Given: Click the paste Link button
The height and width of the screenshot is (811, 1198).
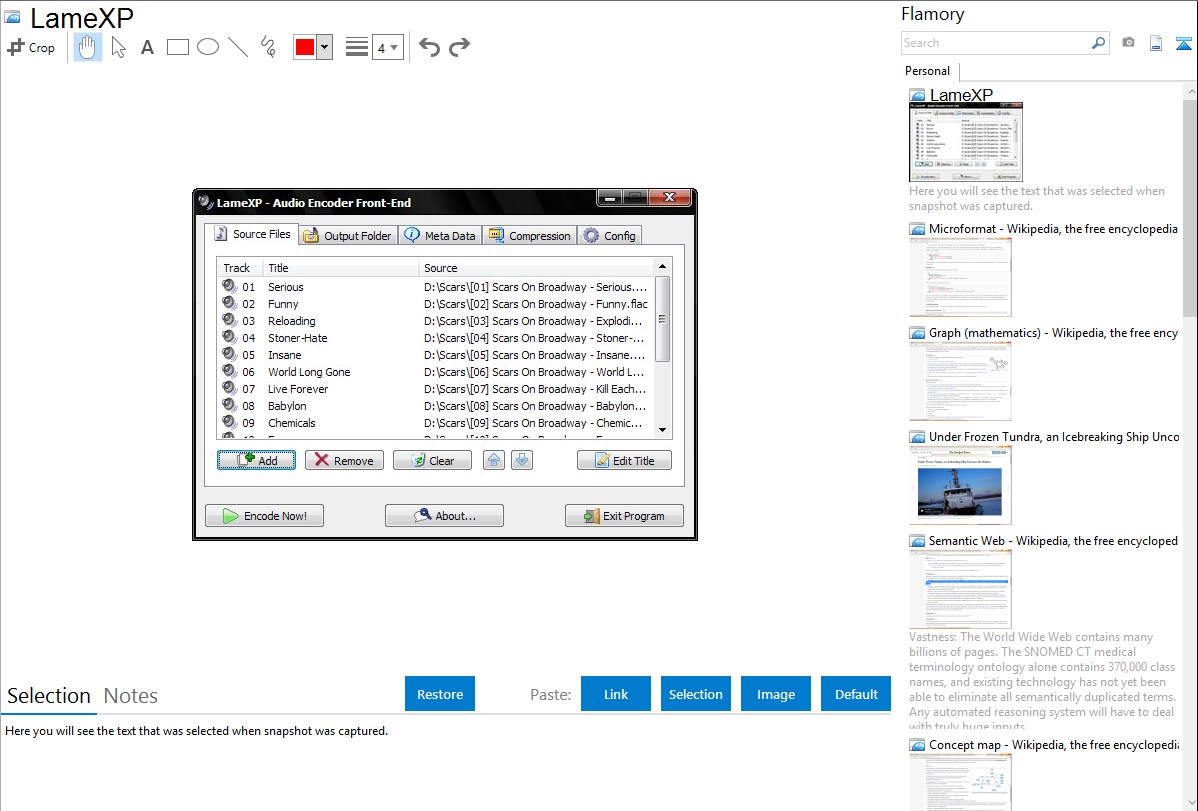Looking at the screenshot, I should pyautogui.click(x=616, y=694).
